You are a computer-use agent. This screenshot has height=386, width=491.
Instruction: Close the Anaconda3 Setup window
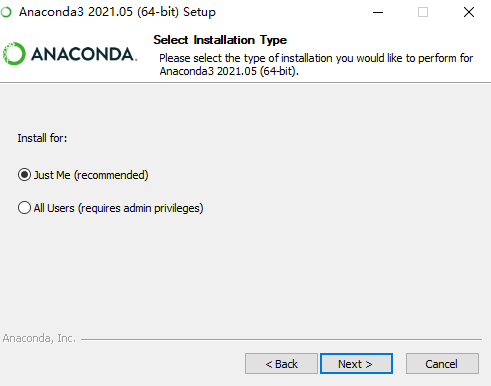click(x=469, y=12)
